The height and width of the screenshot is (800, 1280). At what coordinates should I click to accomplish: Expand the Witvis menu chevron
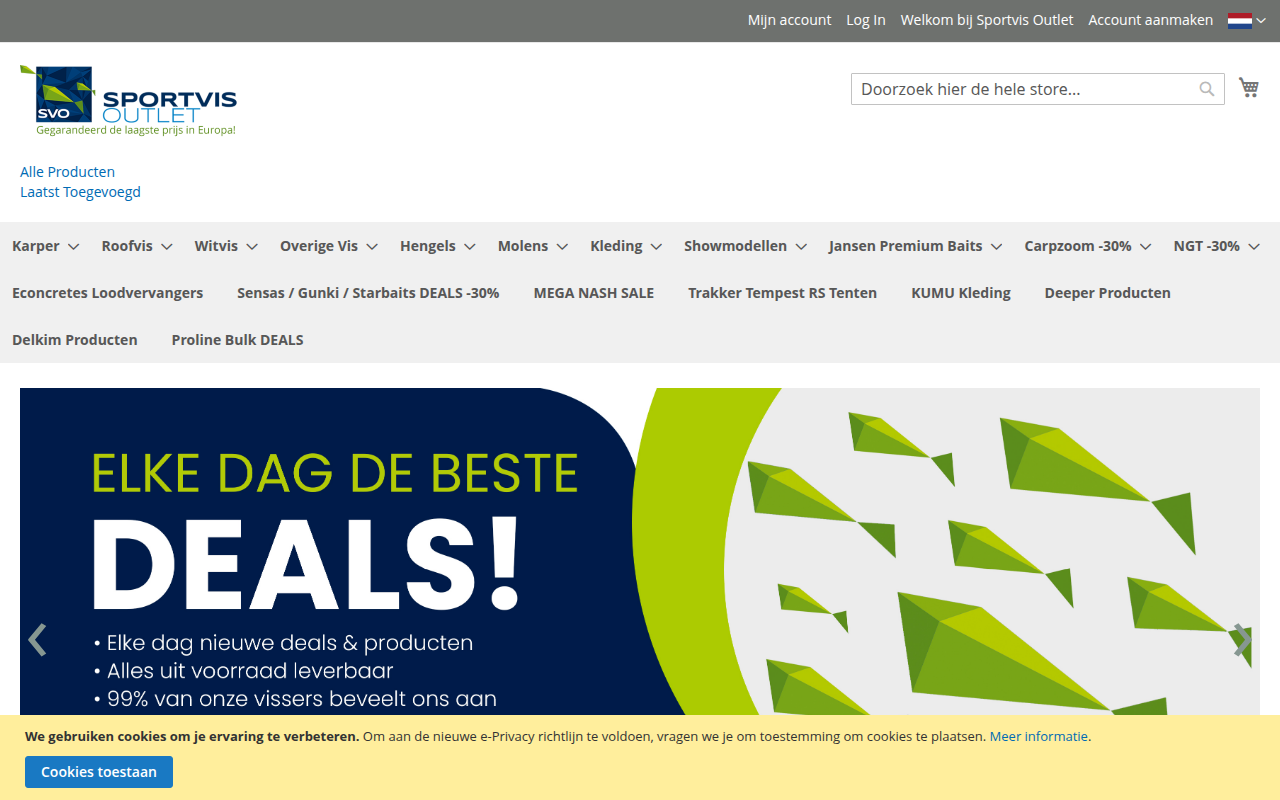click(252, 247)
